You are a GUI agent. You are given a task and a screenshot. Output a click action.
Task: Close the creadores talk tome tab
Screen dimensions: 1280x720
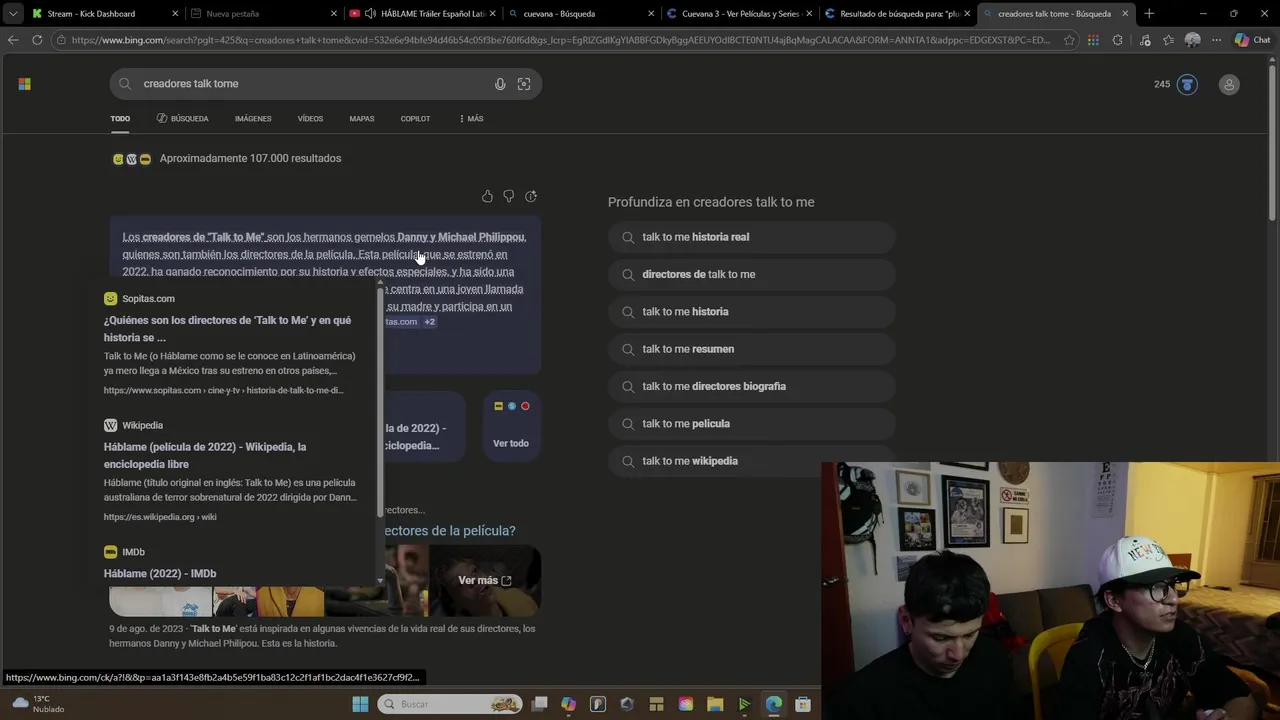1125,14
